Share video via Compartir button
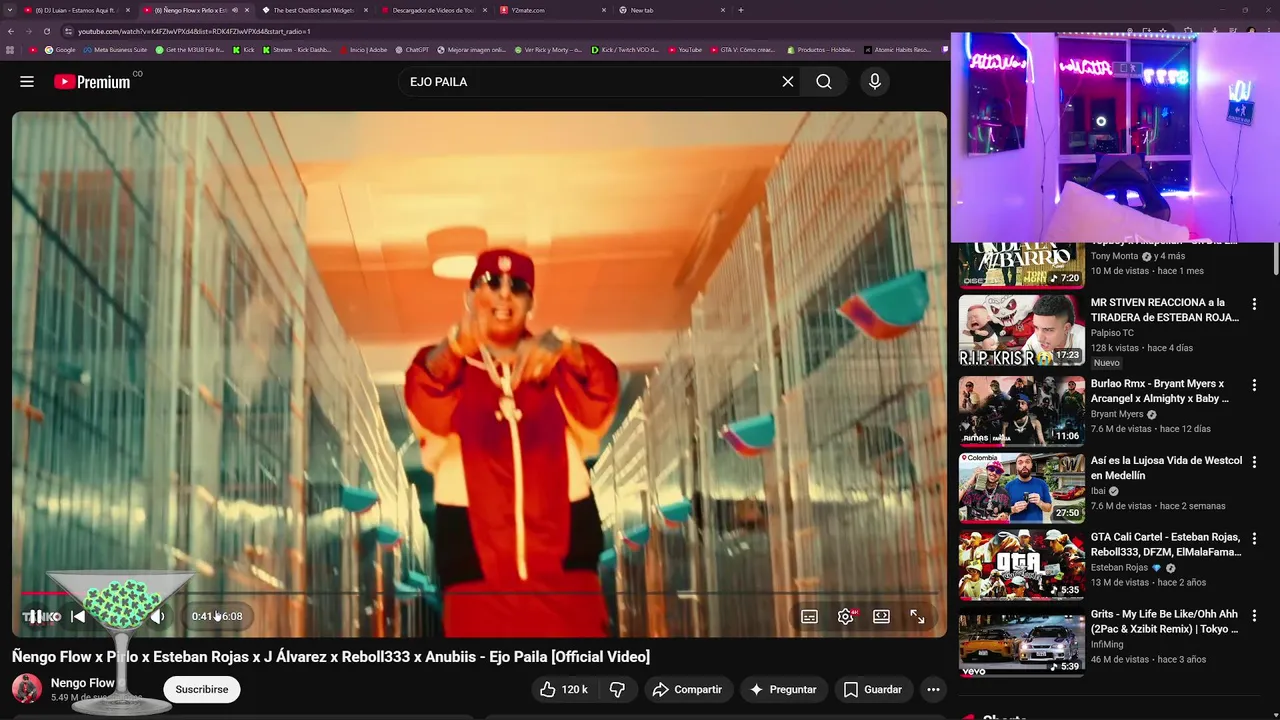1280x720 pixels. (x=687, y=689)
